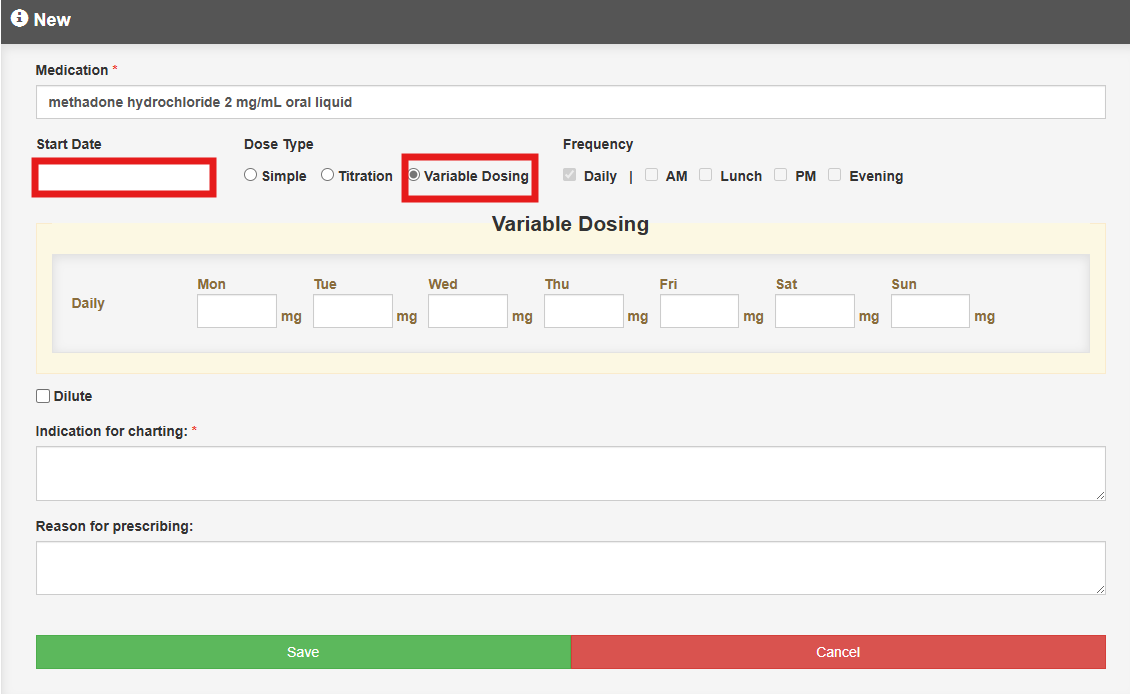
Task: Open the Start Date field
Action: tap(124, 177)
